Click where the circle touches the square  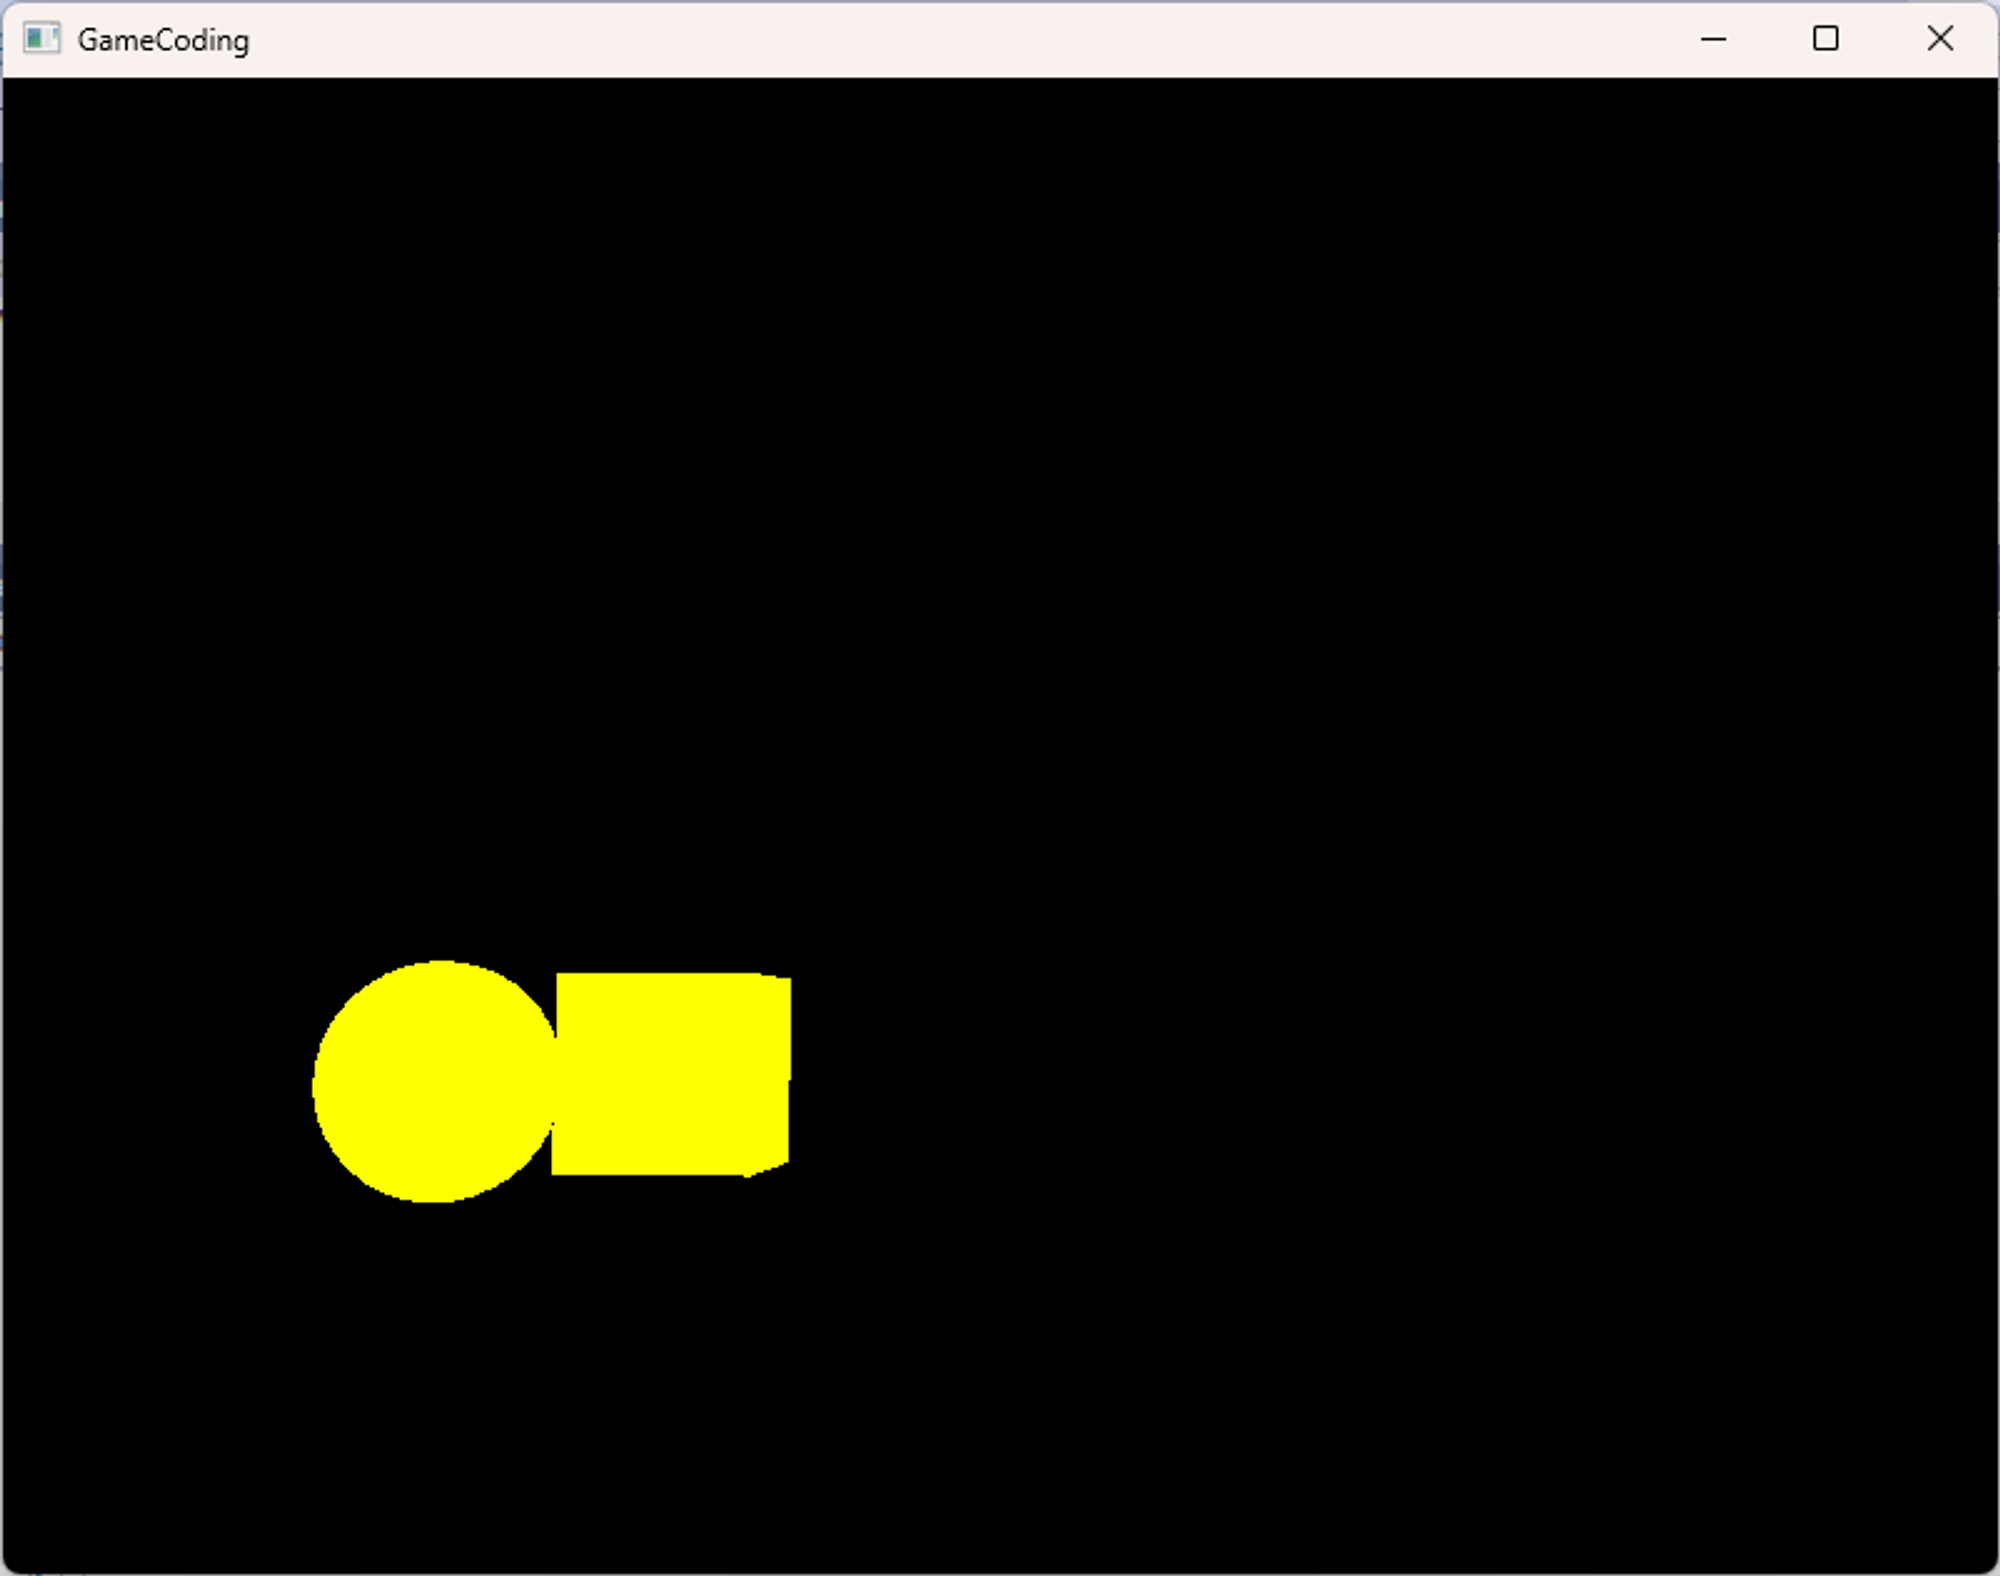[555, 1082]
